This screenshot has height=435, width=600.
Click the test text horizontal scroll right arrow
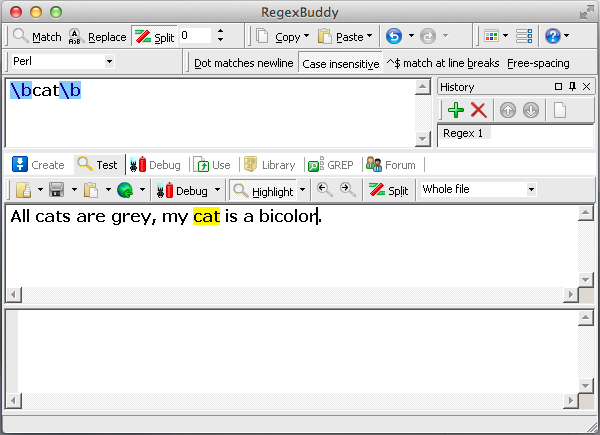tap(571, 294)
